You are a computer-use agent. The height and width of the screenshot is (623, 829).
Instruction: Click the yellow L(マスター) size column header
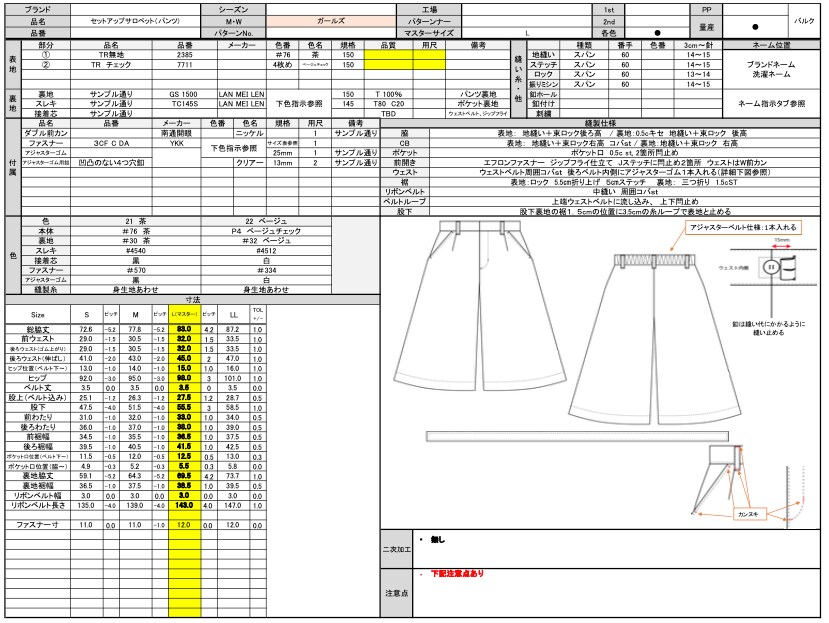(x=185, y=315)
